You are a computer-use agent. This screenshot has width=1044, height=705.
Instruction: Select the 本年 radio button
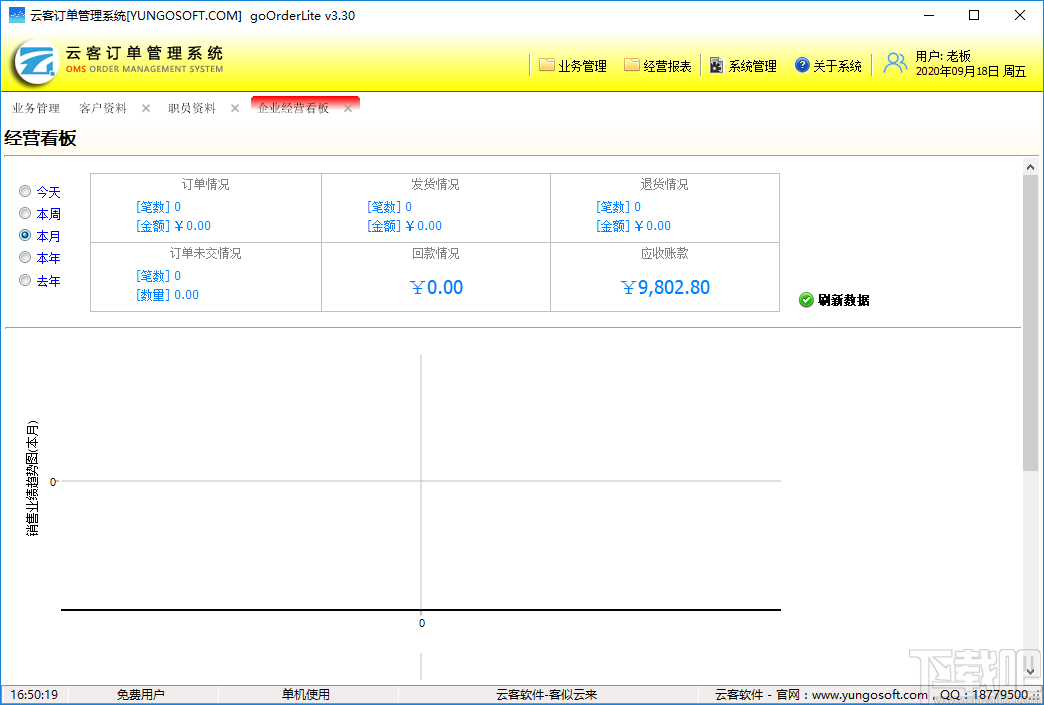24,257
